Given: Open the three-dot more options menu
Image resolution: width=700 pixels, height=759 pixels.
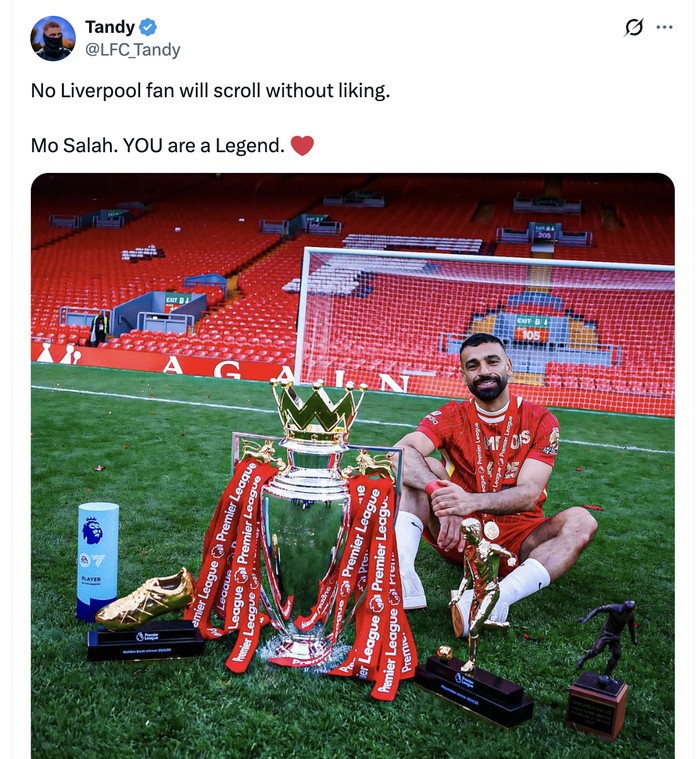Looking at the screenshot, I should [664, 28].
